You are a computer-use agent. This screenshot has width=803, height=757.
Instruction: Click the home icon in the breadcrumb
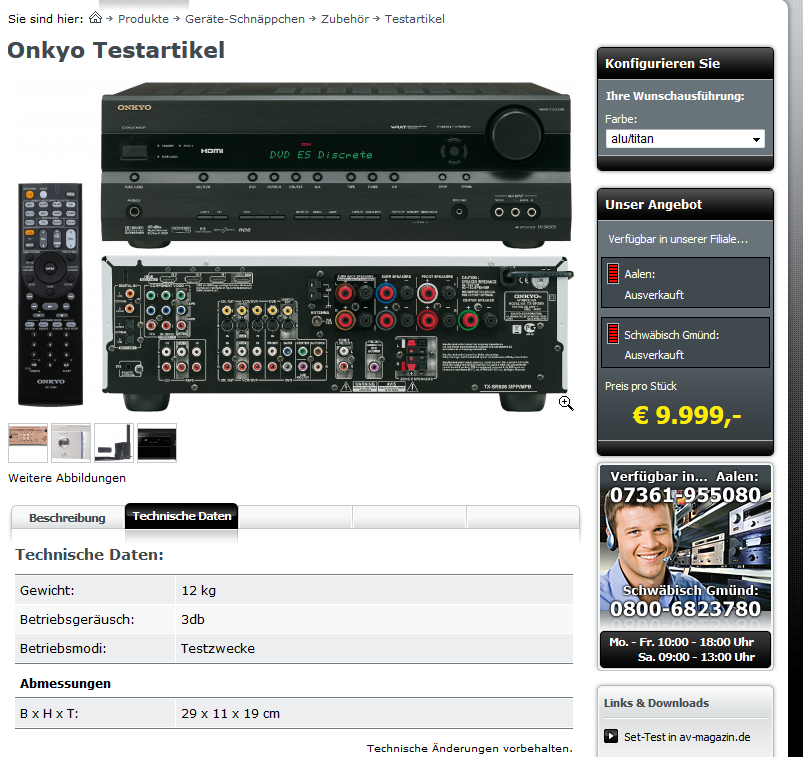tap(96, 18)
